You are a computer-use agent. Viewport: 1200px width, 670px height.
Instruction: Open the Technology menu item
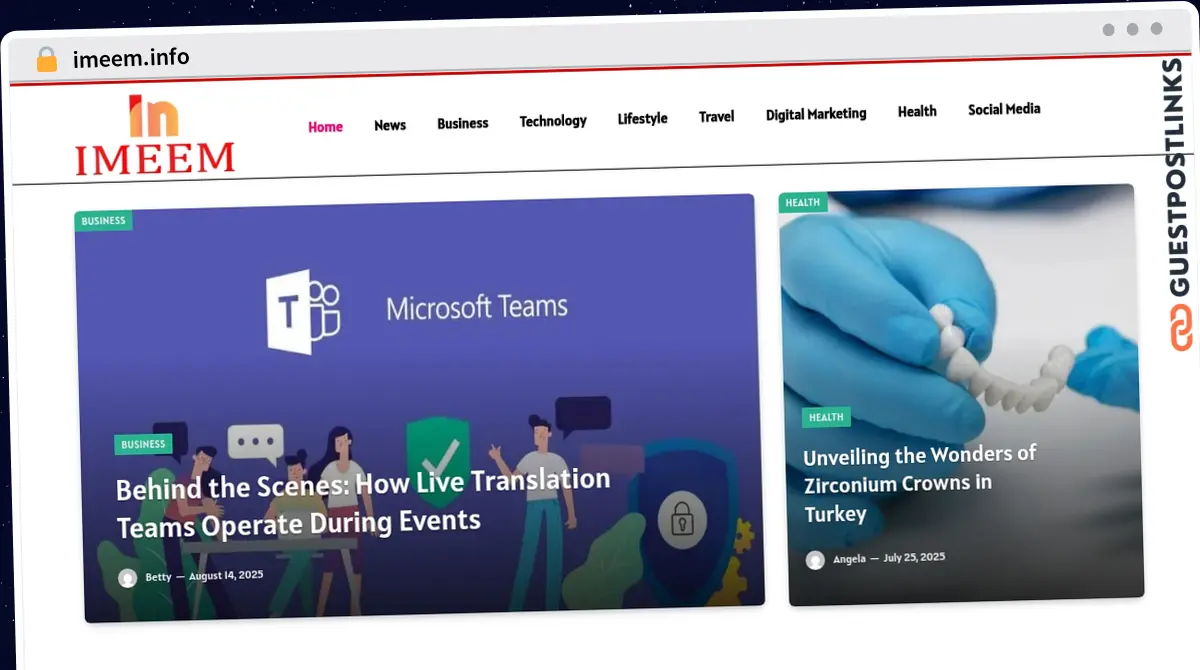tap(553, 121)
